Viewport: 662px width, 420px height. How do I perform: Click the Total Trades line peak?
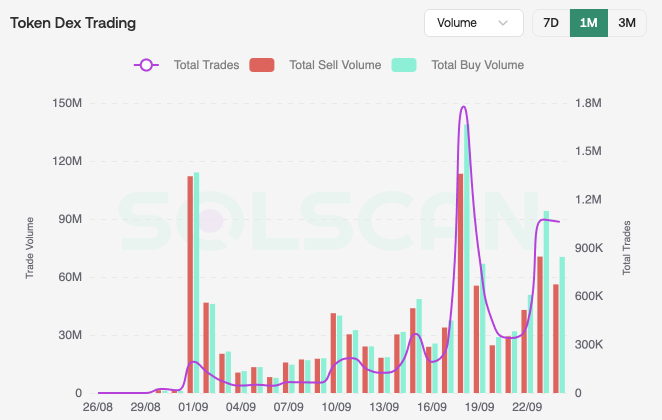[464, 106]
